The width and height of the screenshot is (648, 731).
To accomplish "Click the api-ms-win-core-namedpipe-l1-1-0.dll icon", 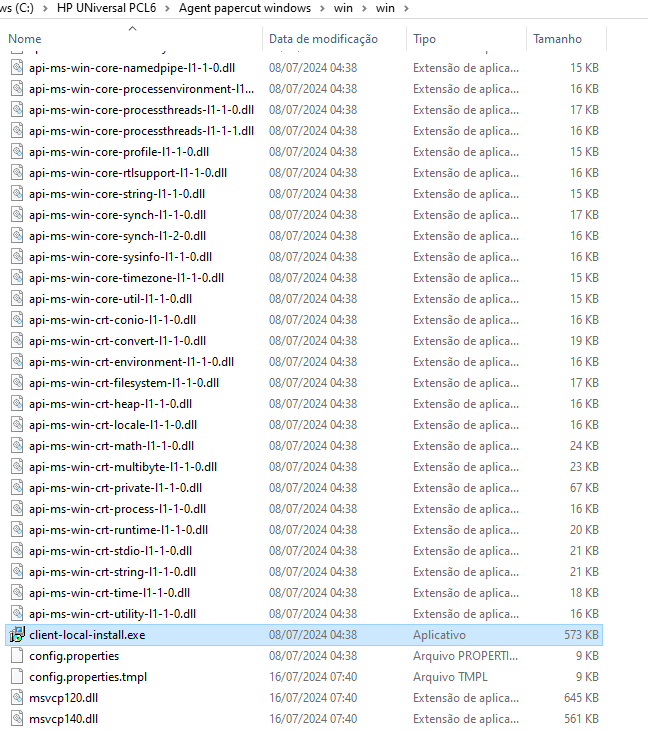I will click(16, 68).
